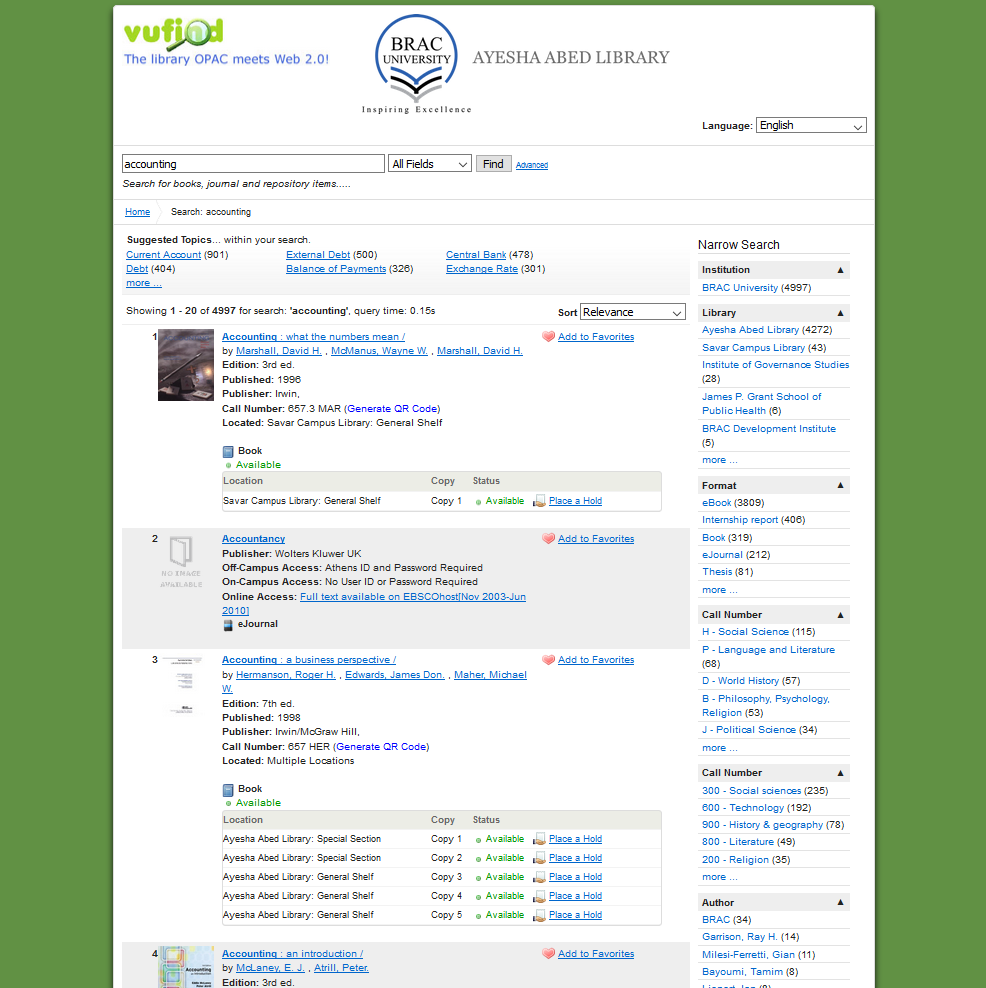The width and height of the screenshot is (986, 988).
Task: Click hold icon for General Shelf Copy 5
Action: (x=539, y=915)
